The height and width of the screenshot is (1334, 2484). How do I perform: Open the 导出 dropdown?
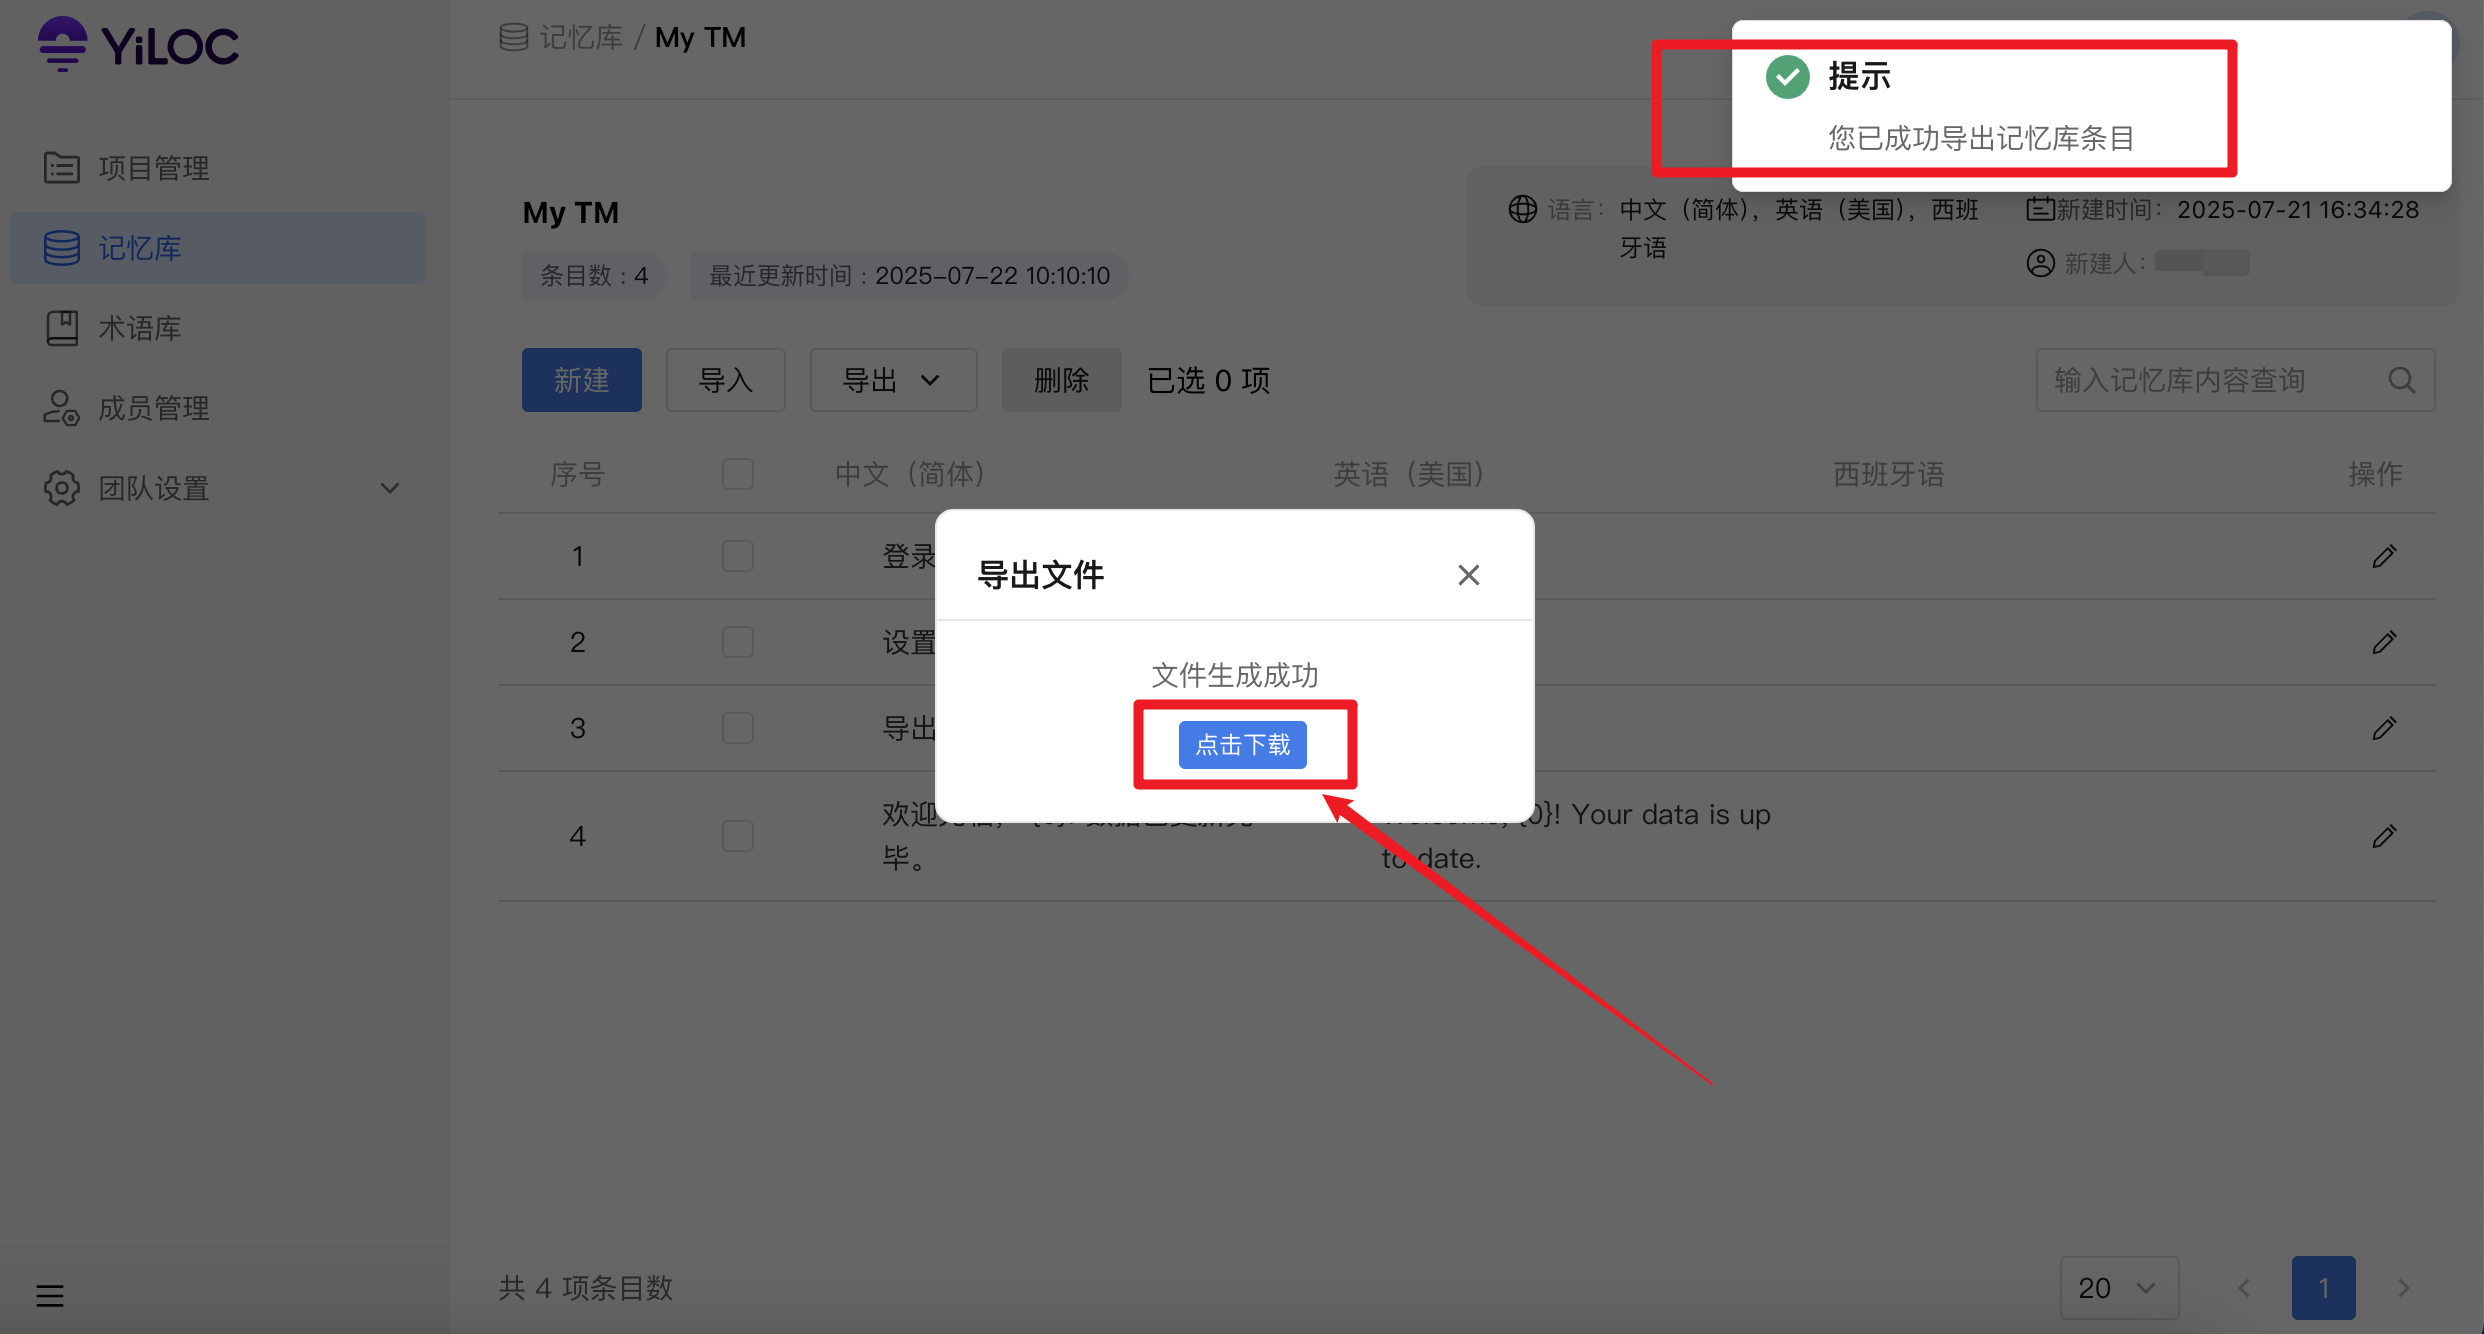(893, 380)
